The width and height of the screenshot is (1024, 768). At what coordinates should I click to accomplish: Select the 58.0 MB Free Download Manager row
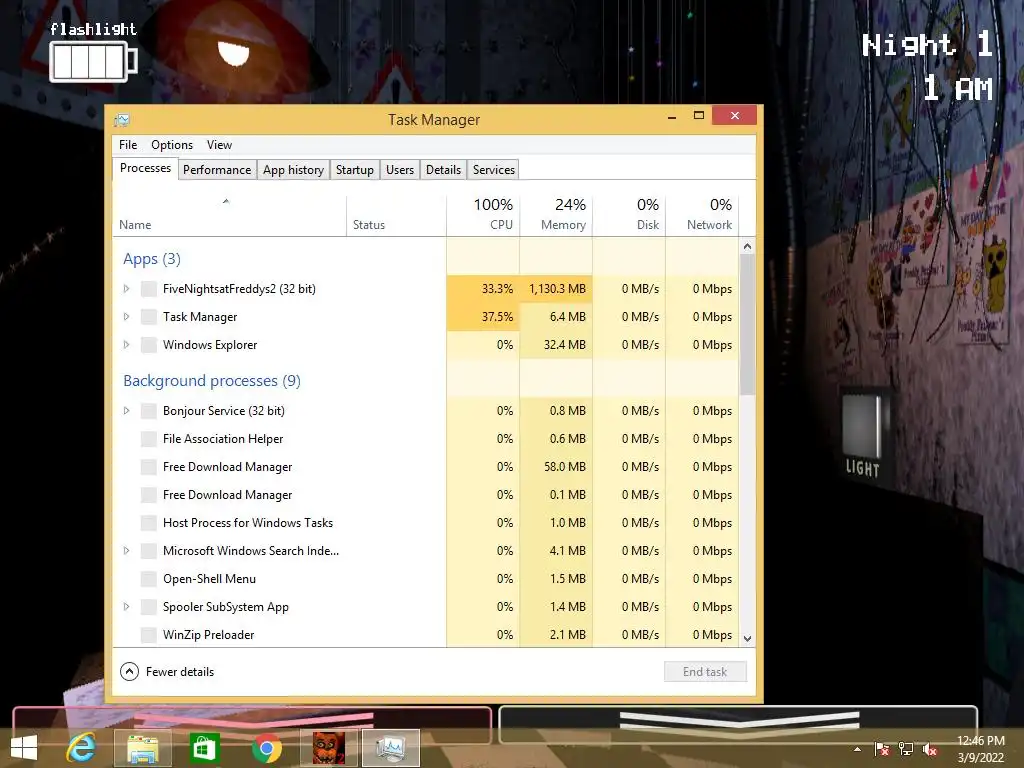tap(426, 467)
